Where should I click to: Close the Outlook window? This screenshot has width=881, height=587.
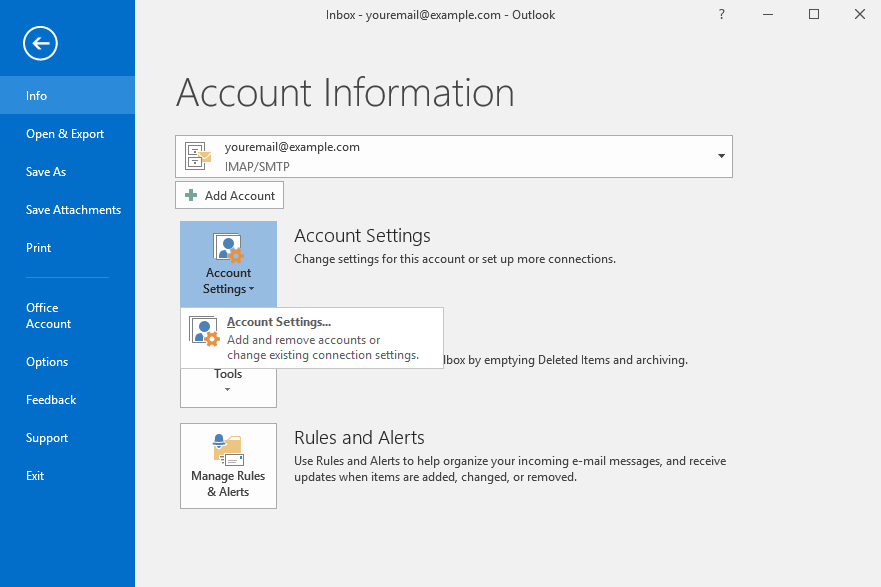pyautogui.click(x=860, y=15)
